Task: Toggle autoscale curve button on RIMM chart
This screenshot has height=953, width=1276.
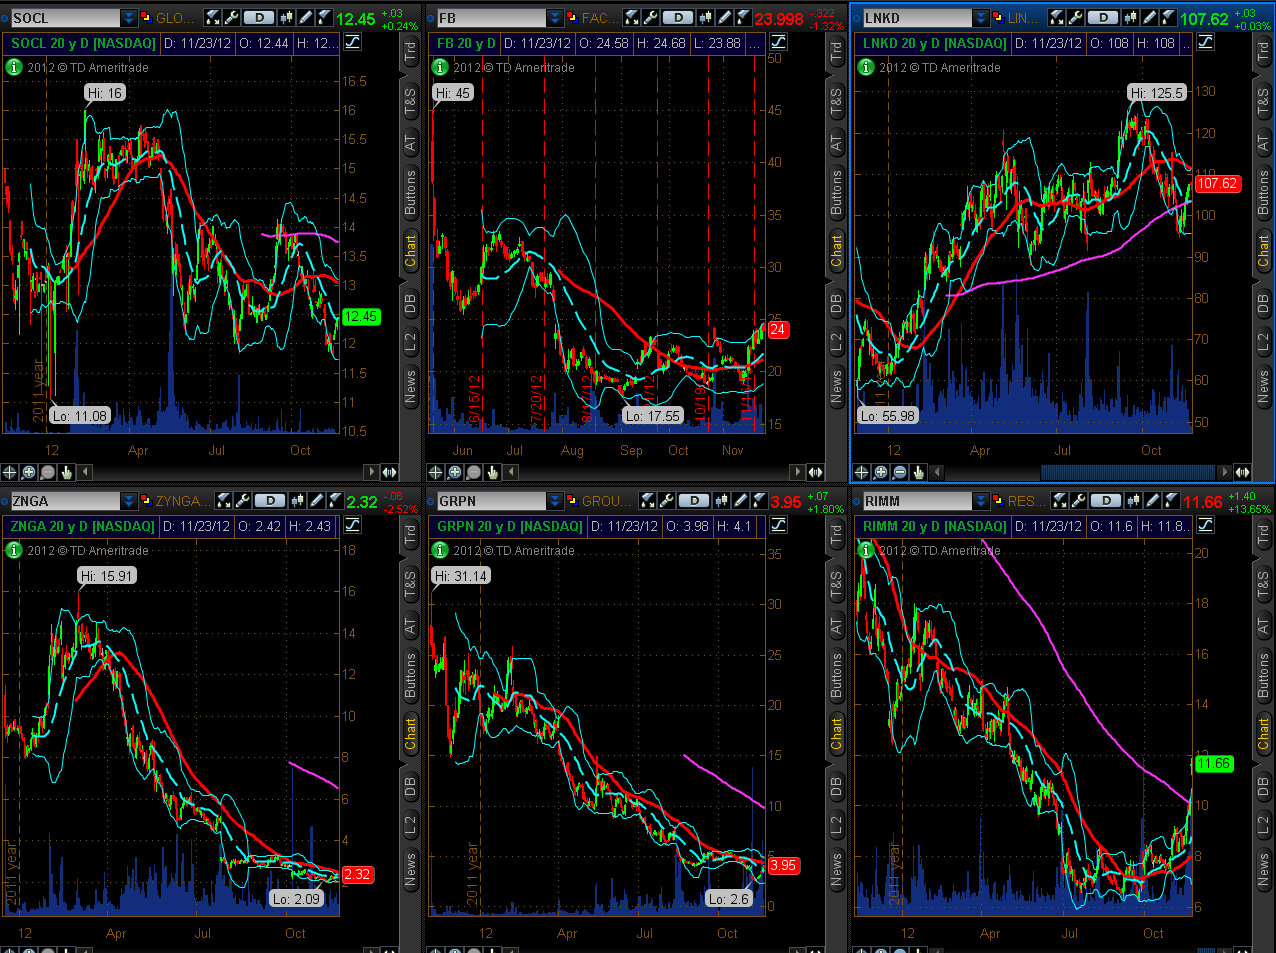Action: [1205, 525]
